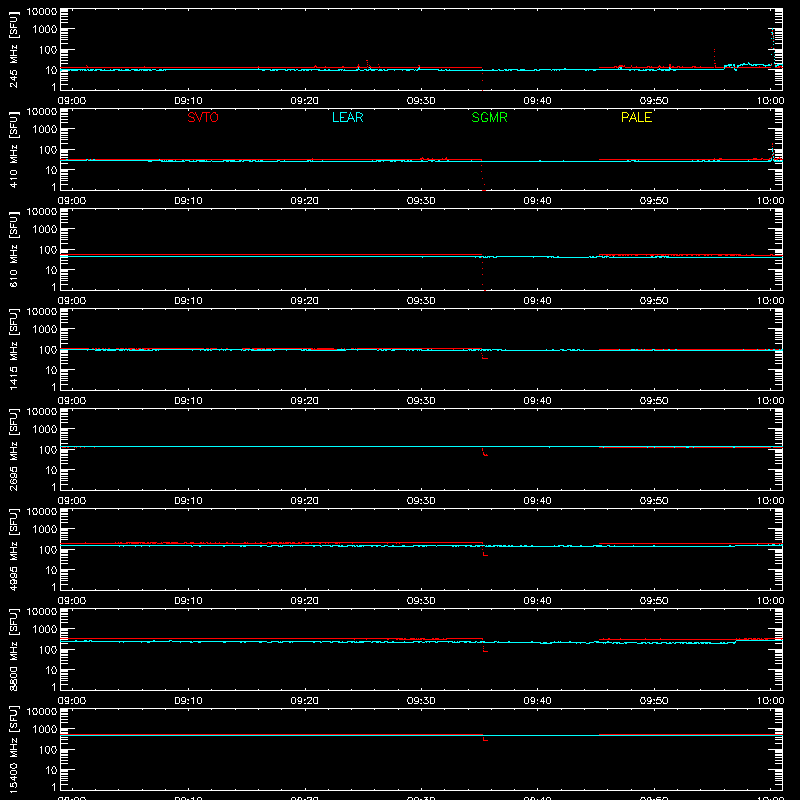Click 10:00 label under the 8800 MHz panel
This screenshot has width=800, height=800.
click(x=770, y=701)
